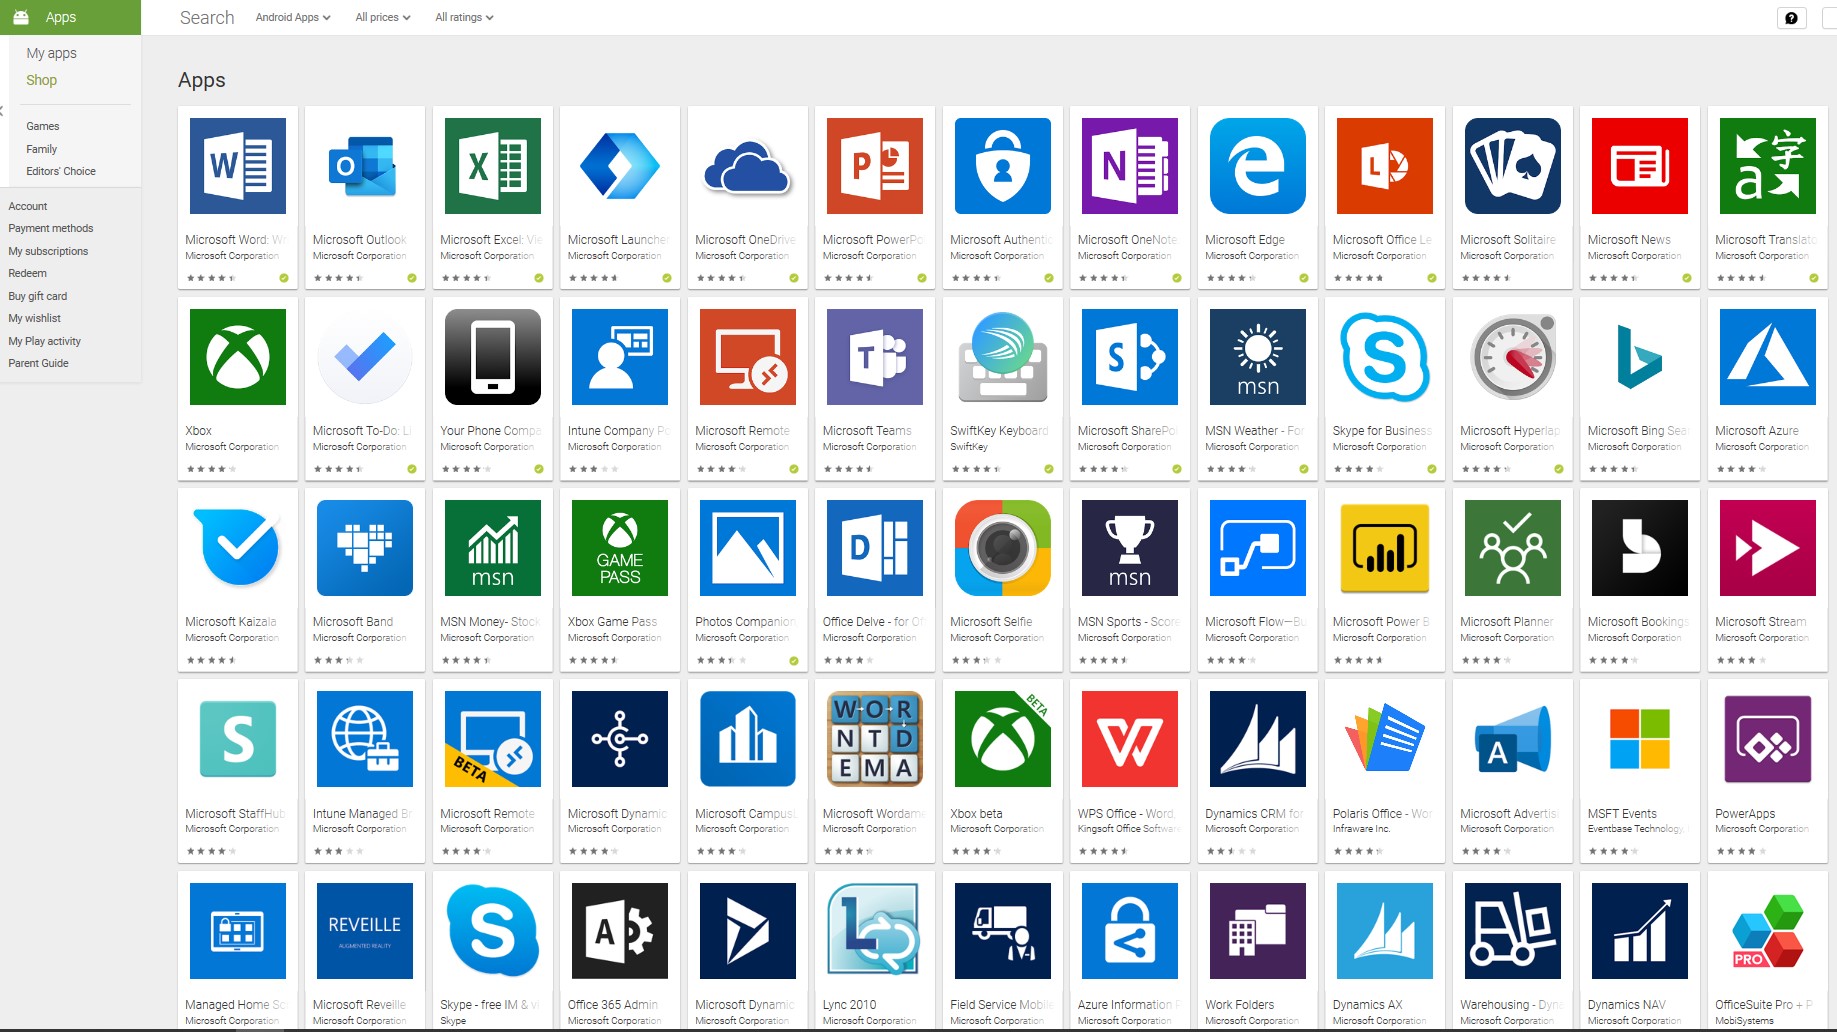The width and height of the screenshot is (1837, 1032).
Task: Open the MSFT Events app card
Action: 1639,770
